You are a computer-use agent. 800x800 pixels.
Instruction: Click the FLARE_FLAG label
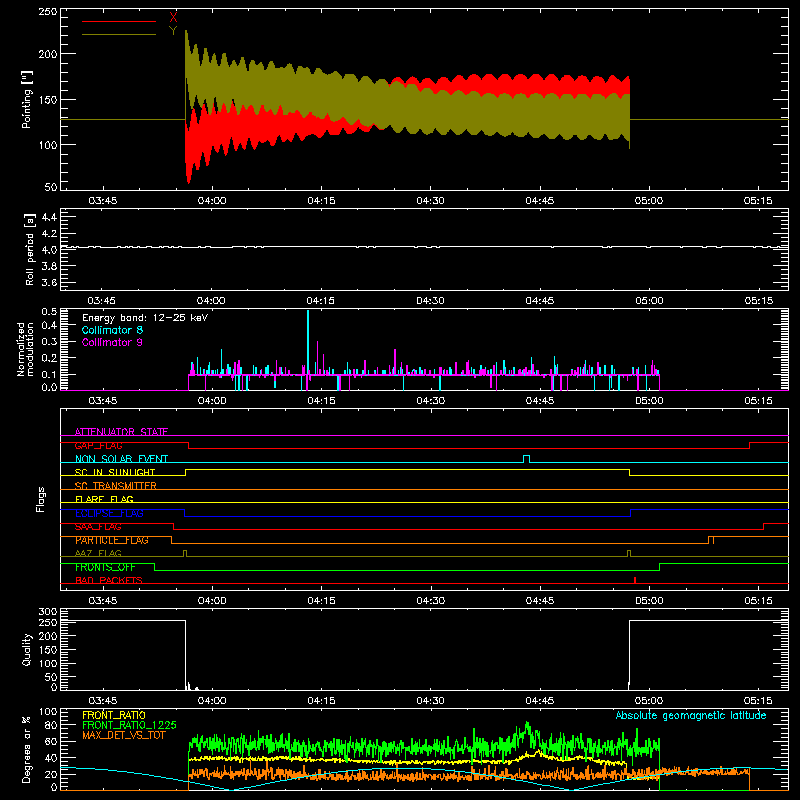click(x=104, y=499)
